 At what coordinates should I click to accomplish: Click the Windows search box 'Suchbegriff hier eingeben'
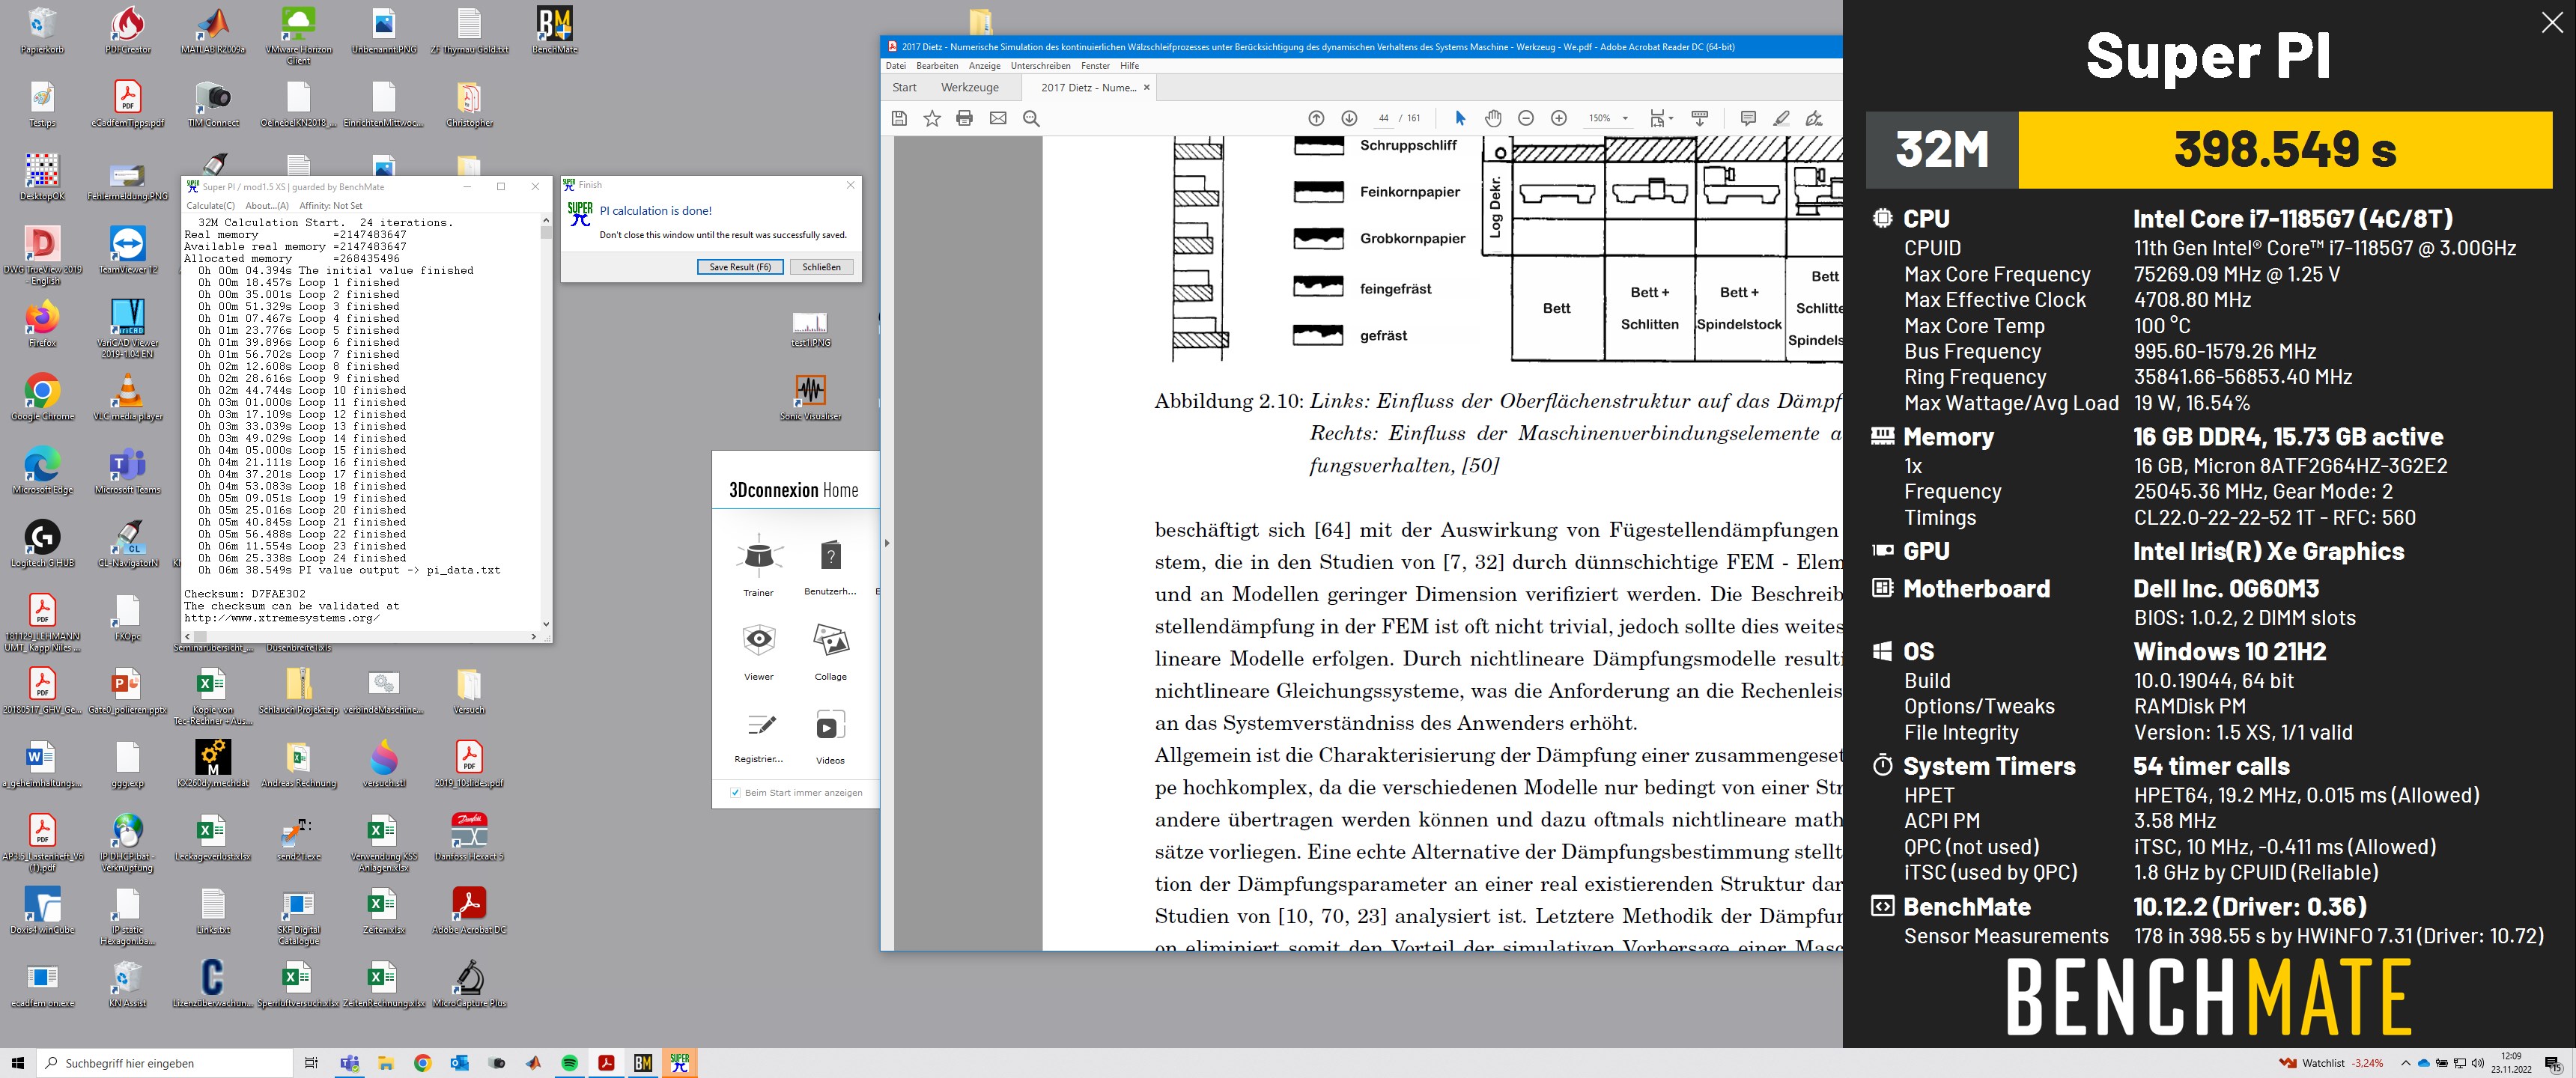[x=165, y=1063]
